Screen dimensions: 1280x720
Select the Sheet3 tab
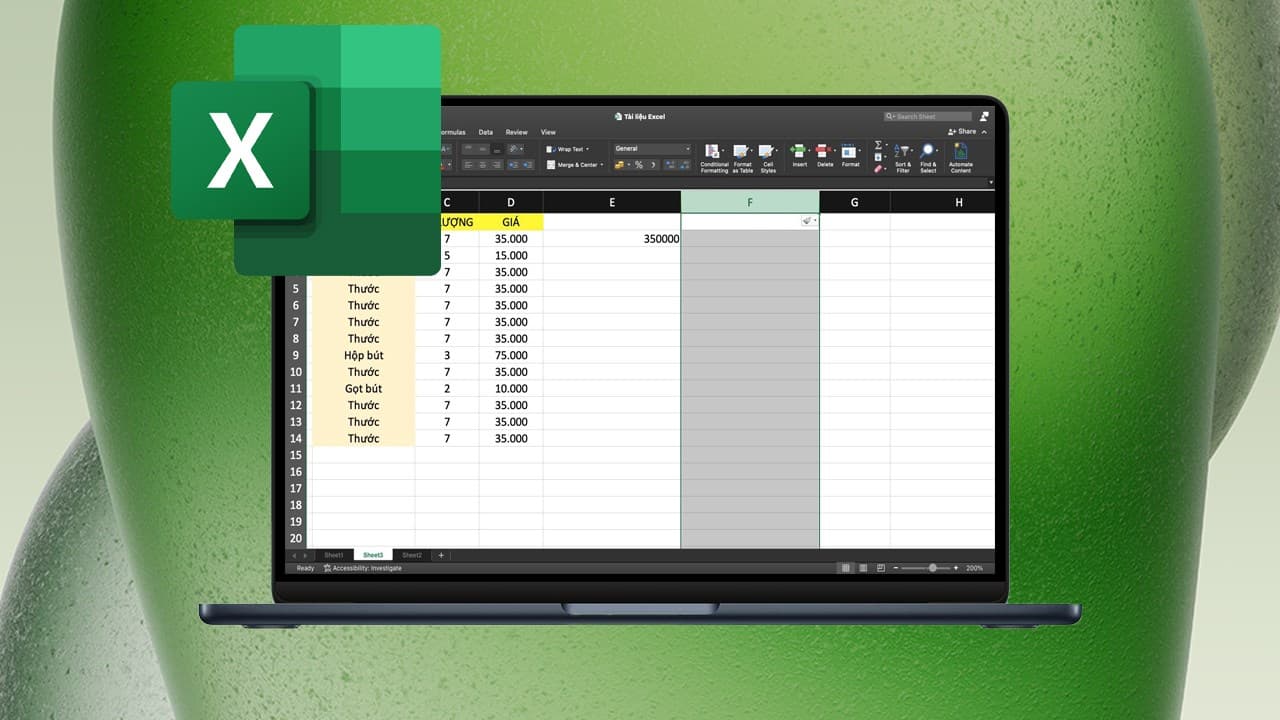373,555
